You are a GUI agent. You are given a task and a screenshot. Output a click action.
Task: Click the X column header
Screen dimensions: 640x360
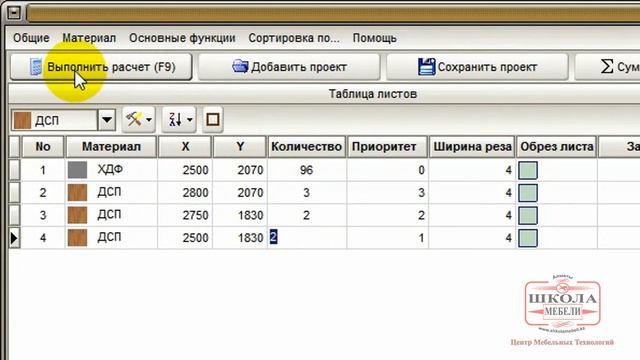pos(185,147)
